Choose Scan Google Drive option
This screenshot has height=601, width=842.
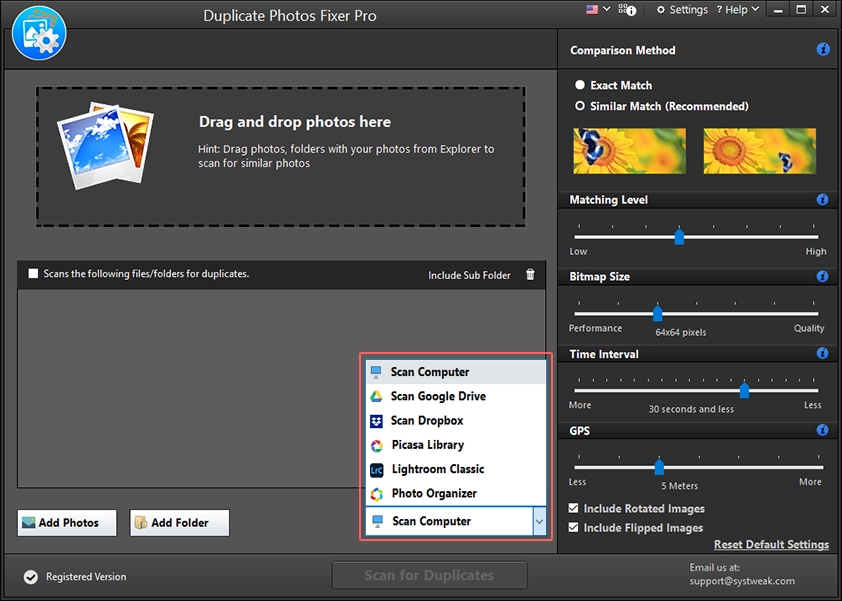click(456, 396)
